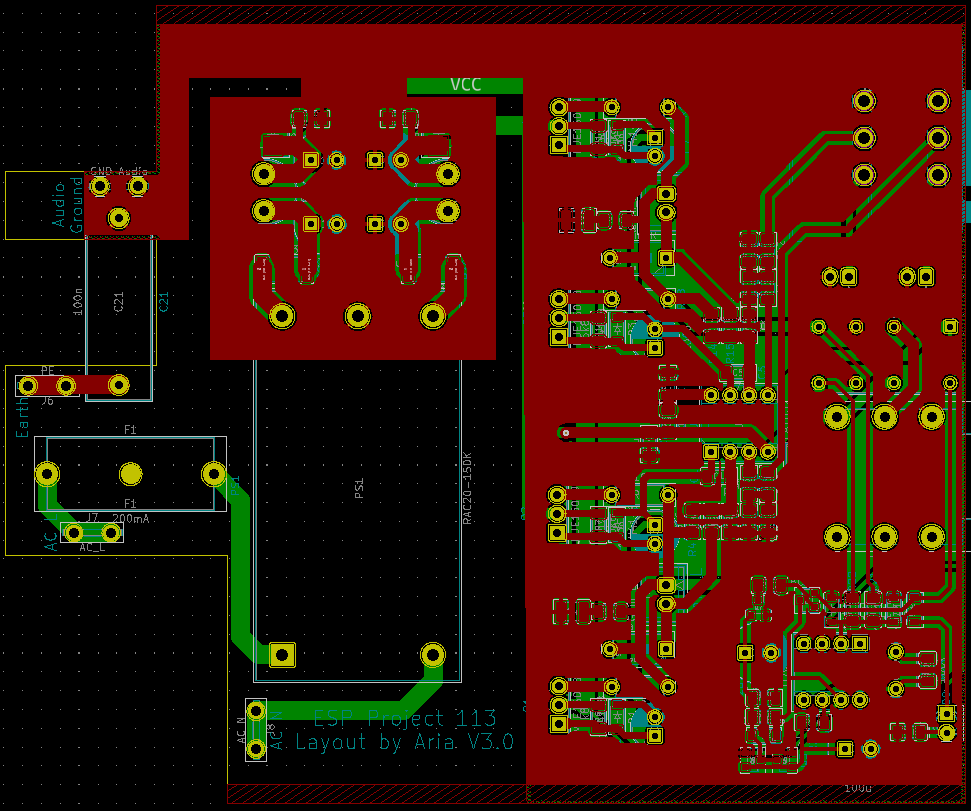The width and height of the screenshot is (971, 811).
Task: Select the upper pad of AC_N connector
Action: [x=256, y=711]
